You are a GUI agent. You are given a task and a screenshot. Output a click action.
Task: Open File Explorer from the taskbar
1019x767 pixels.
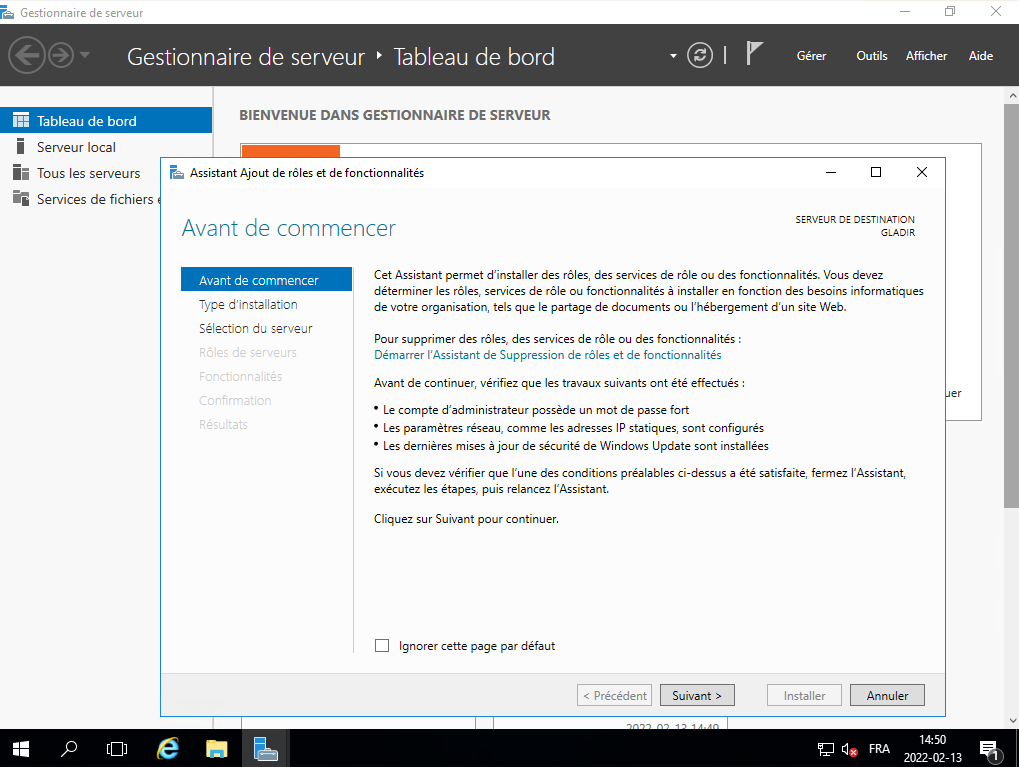click(216, 749)
